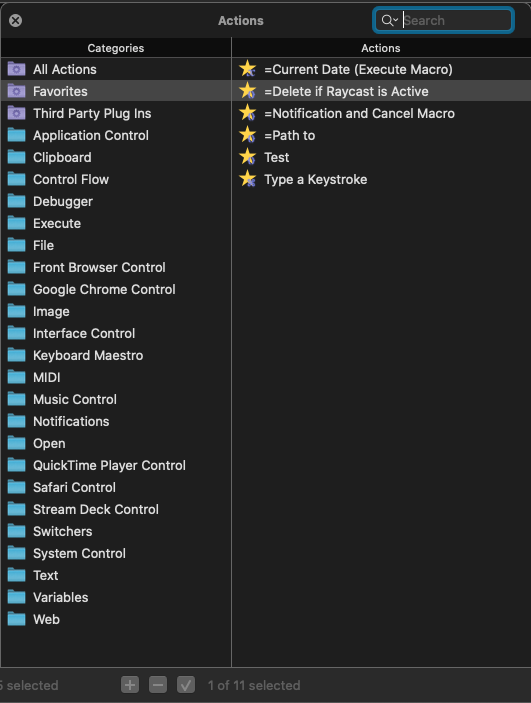
Task: Close the Actions panel
Action: [x=16, y=20]
